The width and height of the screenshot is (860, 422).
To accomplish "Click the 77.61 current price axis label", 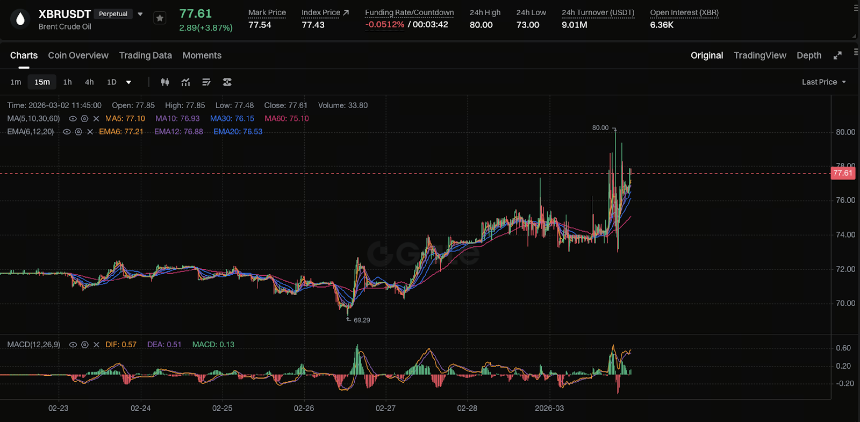I will 843,173.
